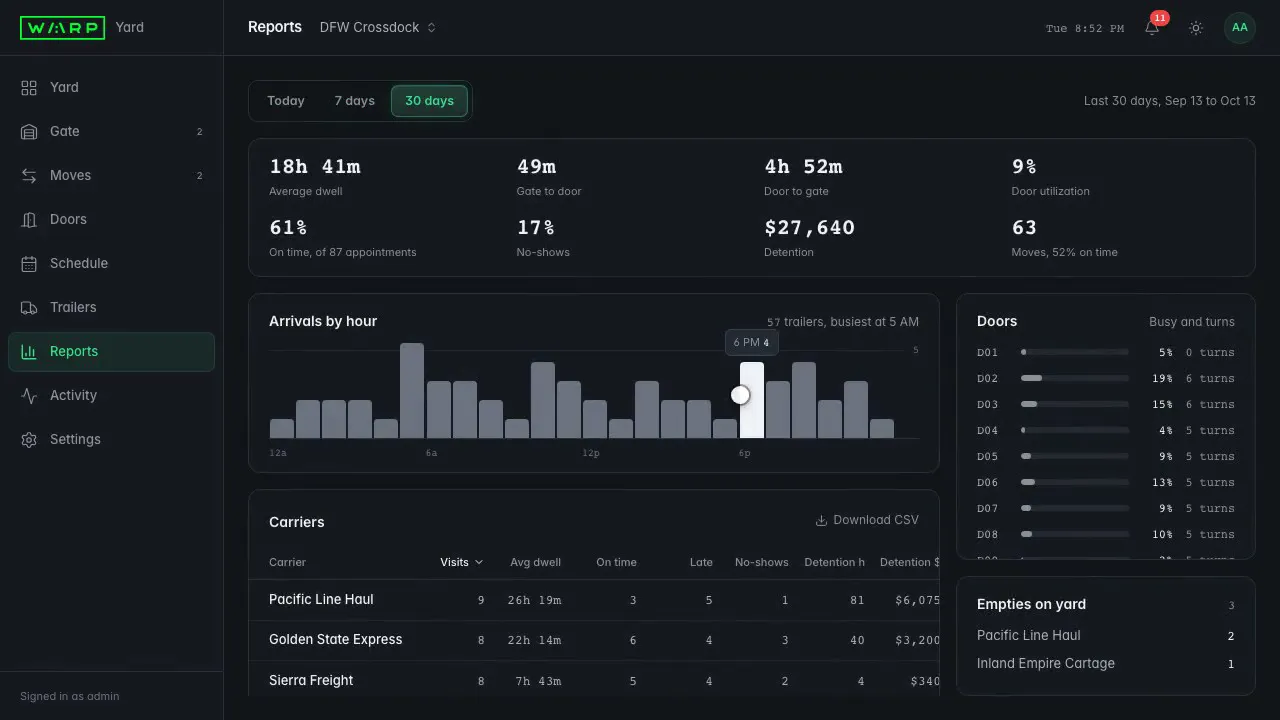Expand the DFW Crossdock site selector
This screenshot has height=720, width=1280.
coord(378,28)
